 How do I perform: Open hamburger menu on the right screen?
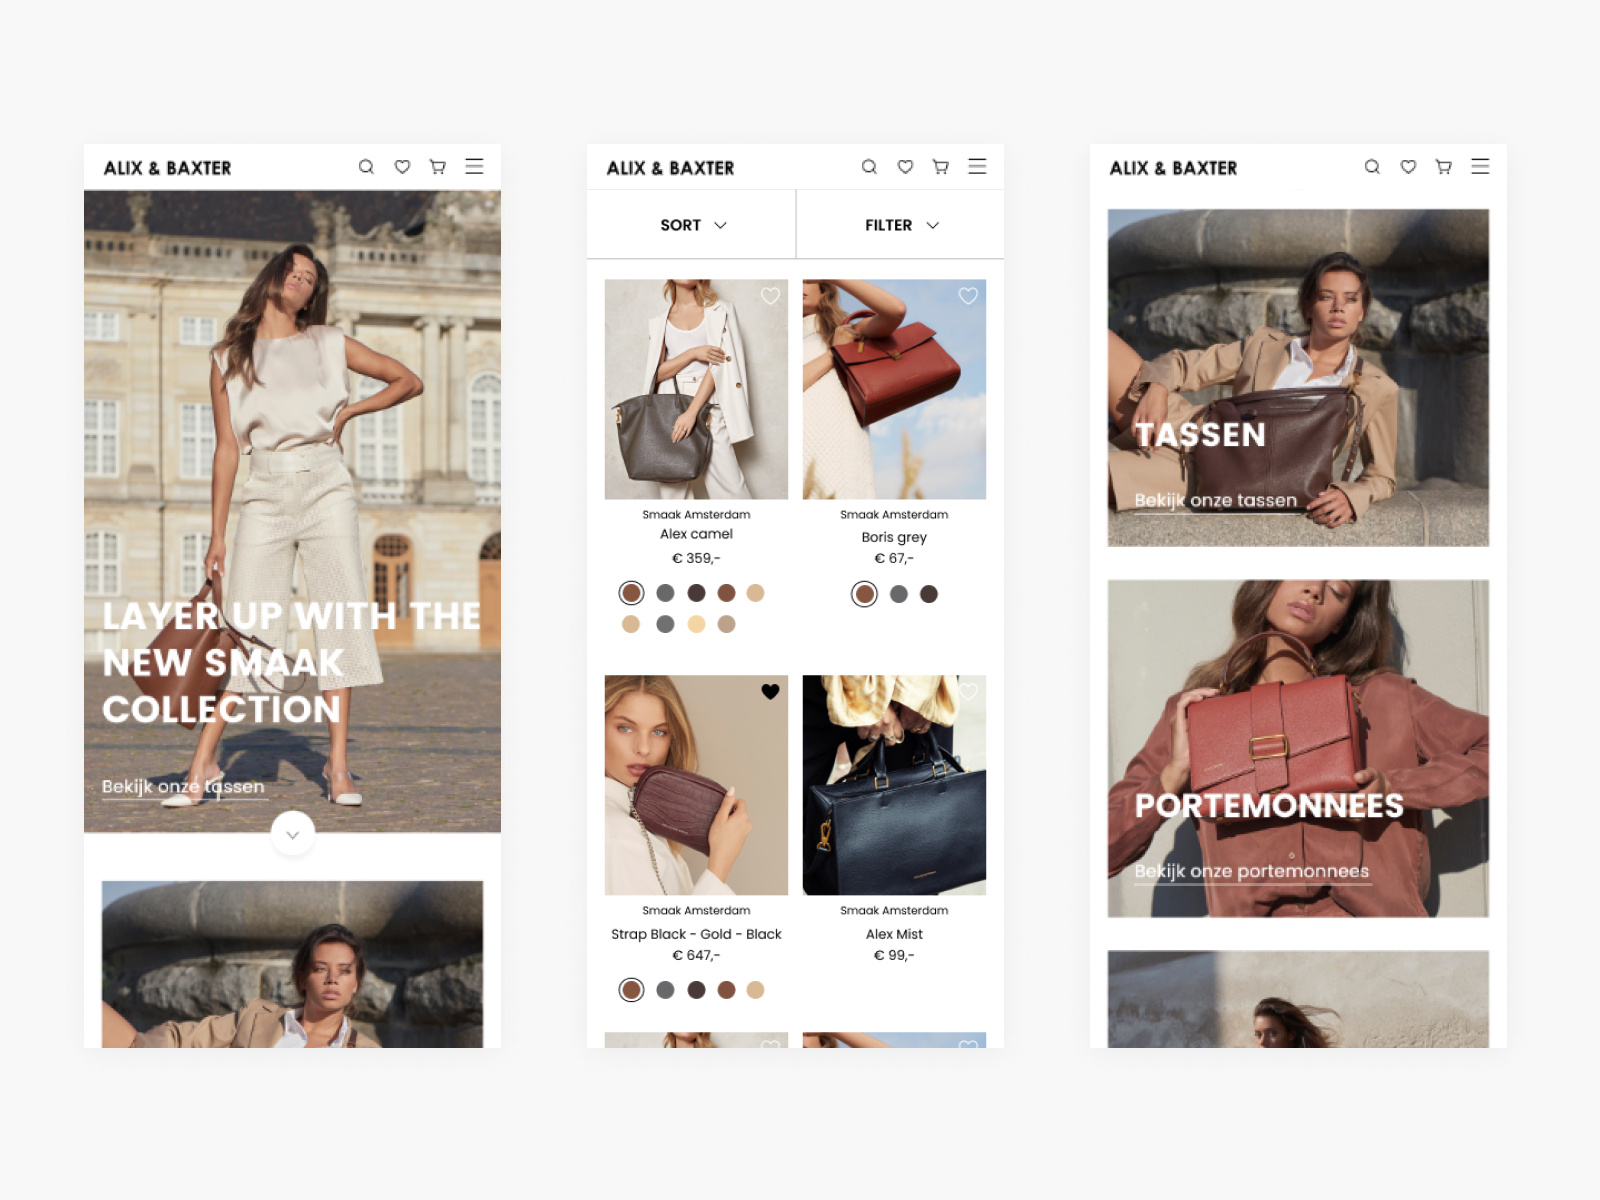(1480, 167)
